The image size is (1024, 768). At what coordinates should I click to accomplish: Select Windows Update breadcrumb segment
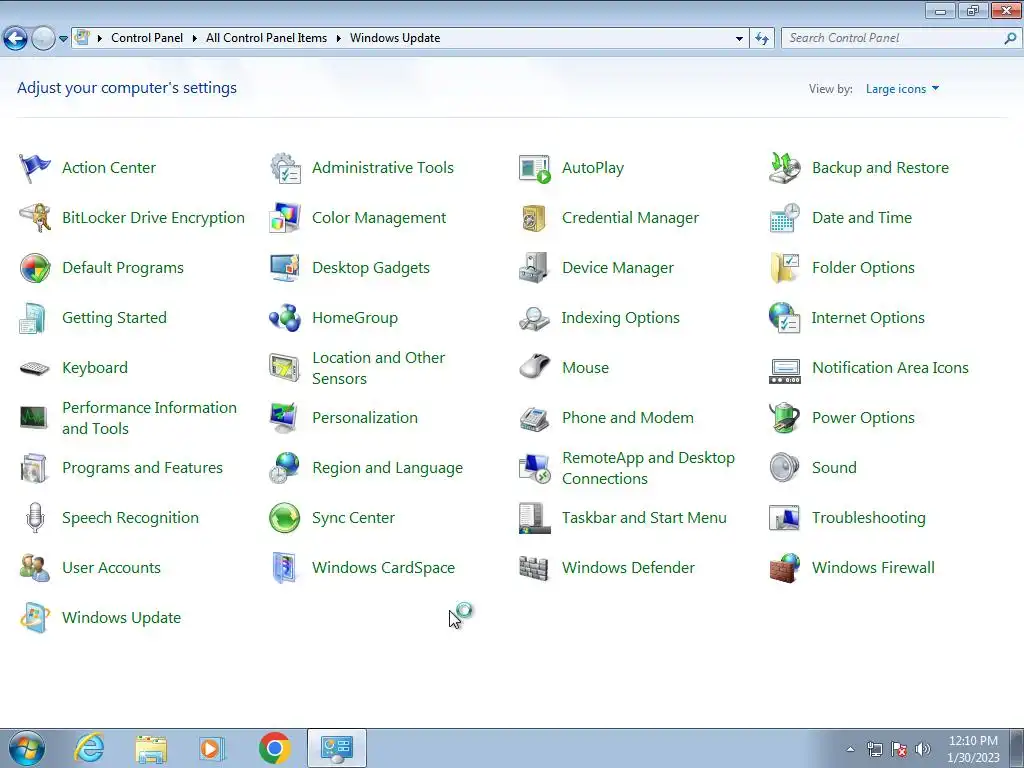click(395, 38)
